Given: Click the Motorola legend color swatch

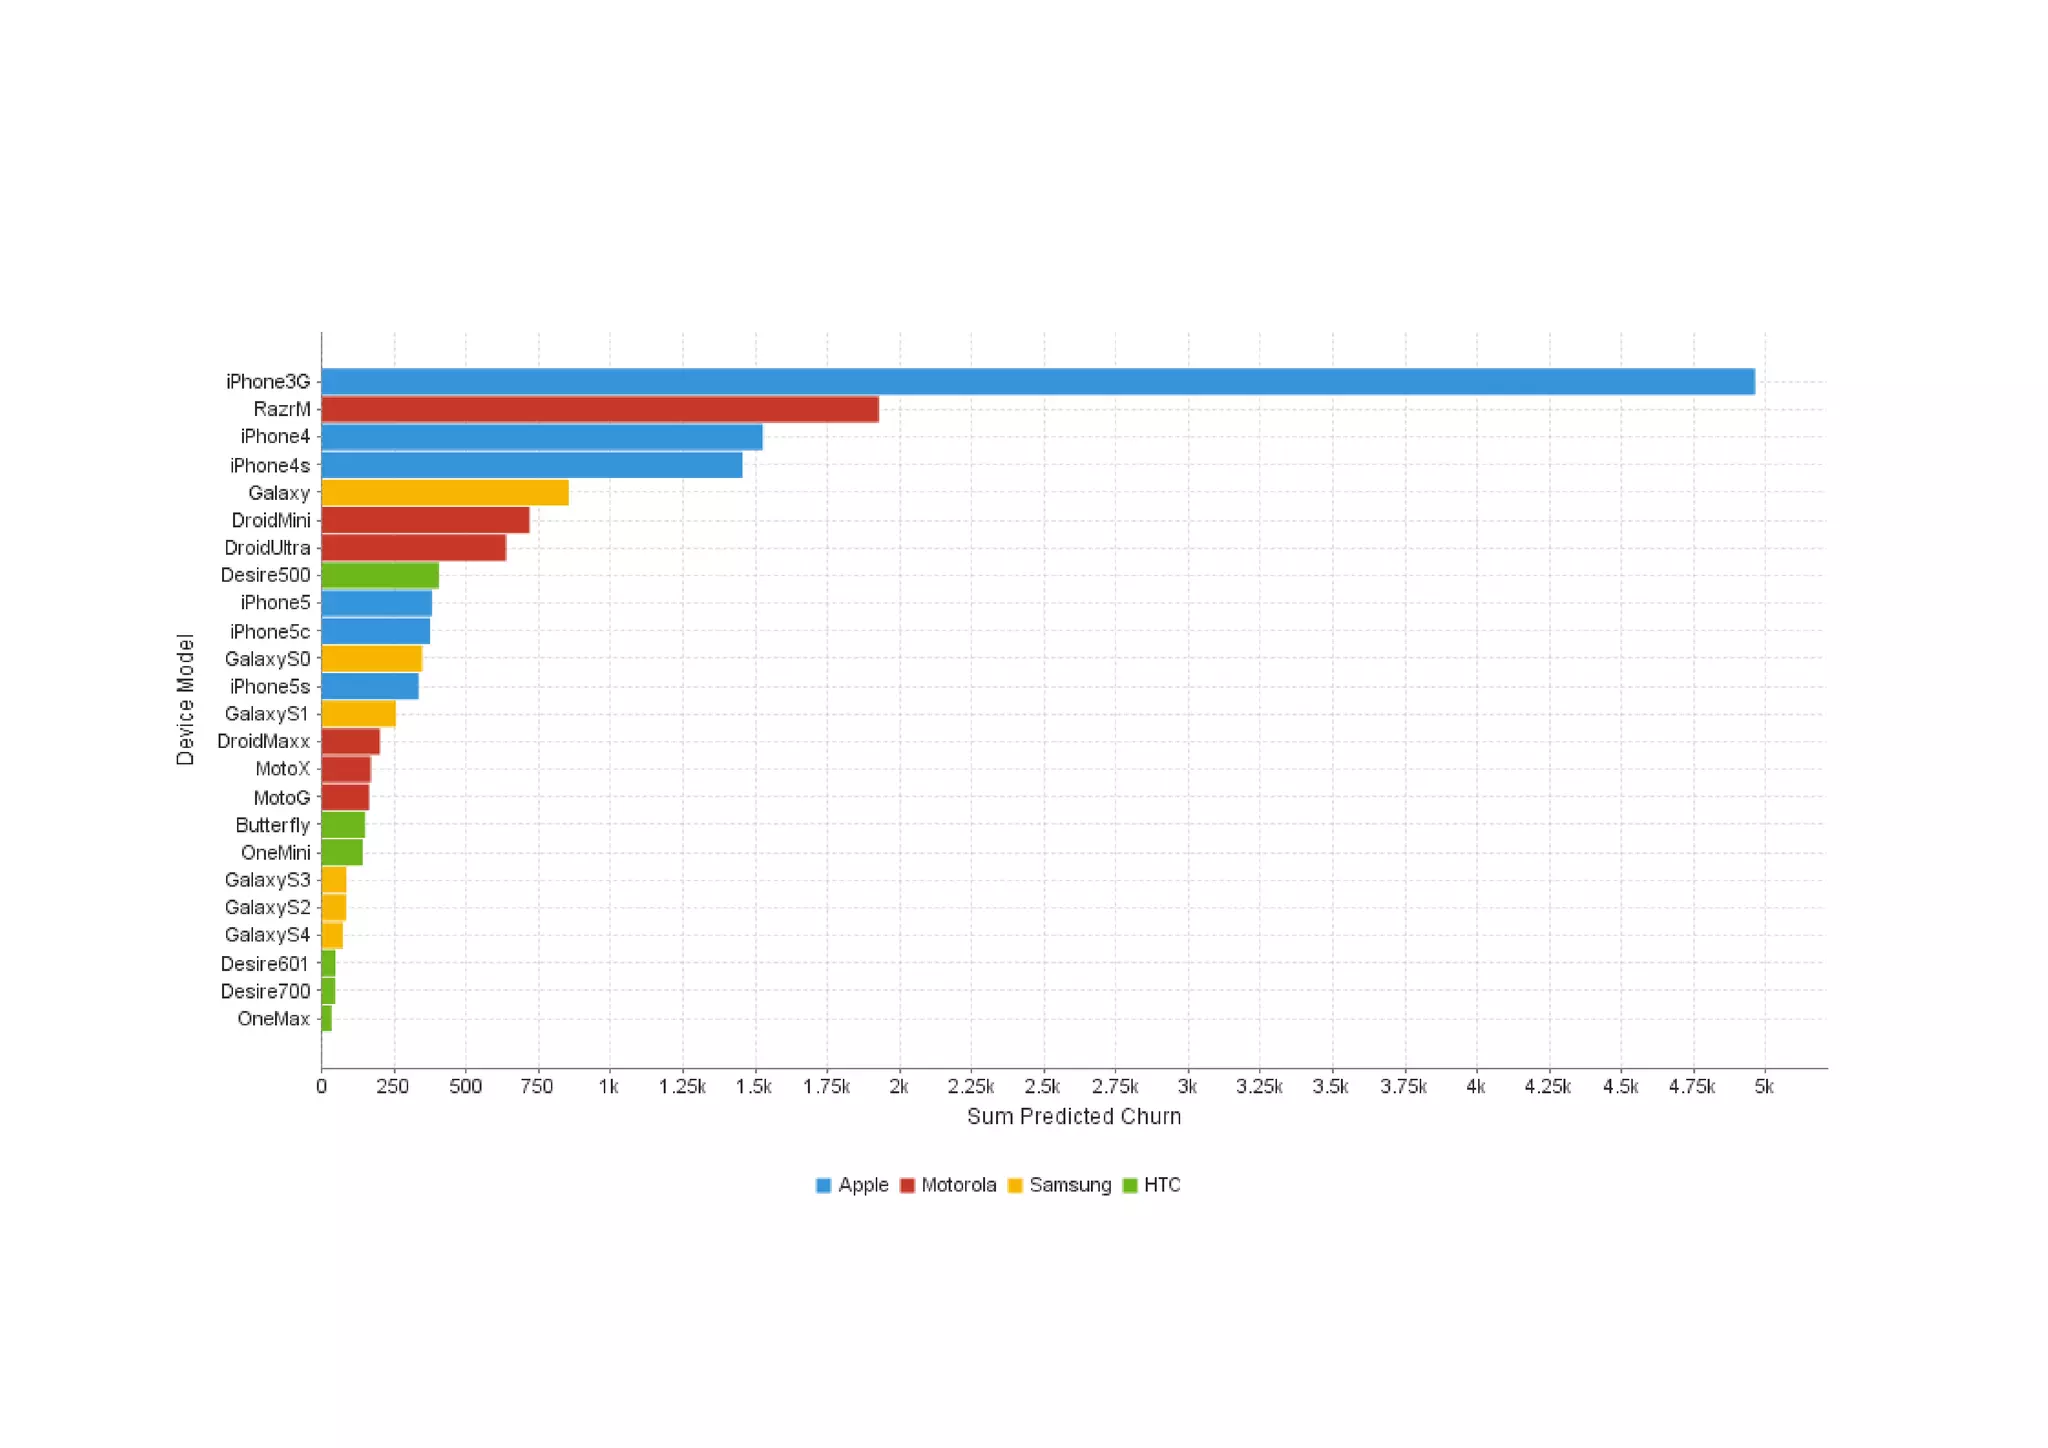Looking at the screenshot, I should (907, 1185).
